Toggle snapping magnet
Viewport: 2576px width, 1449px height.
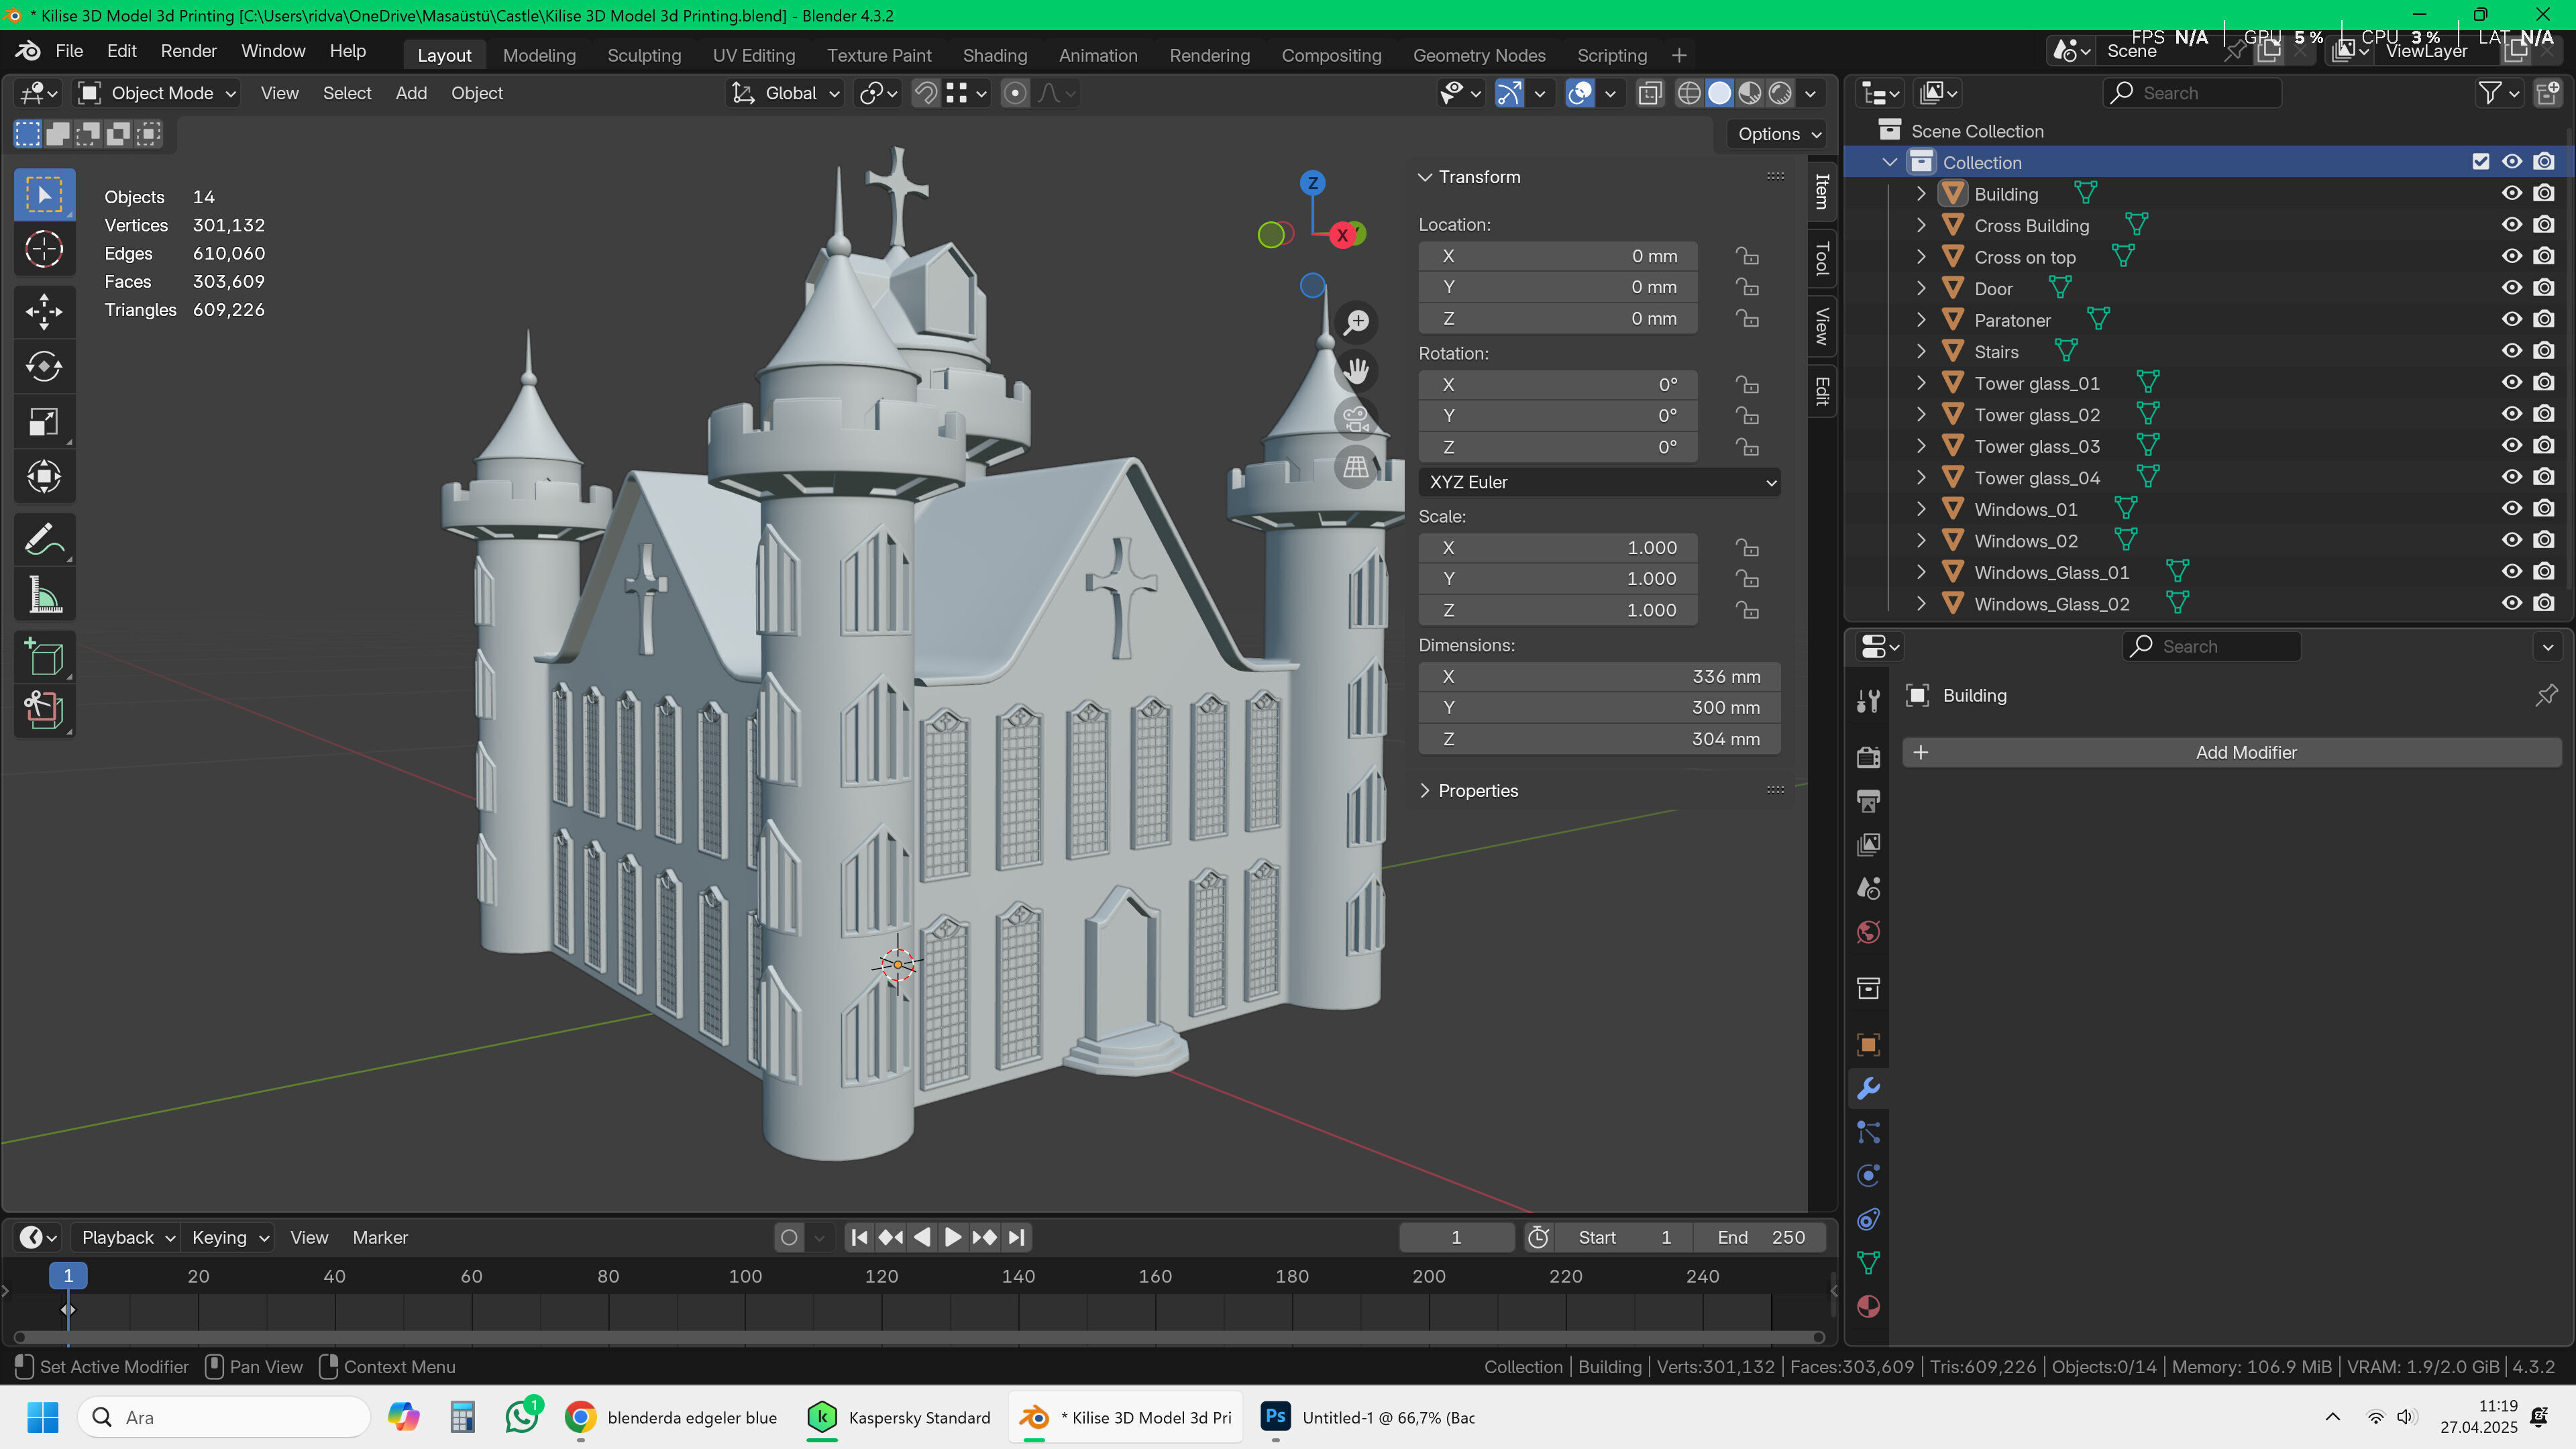pos(926,93)
